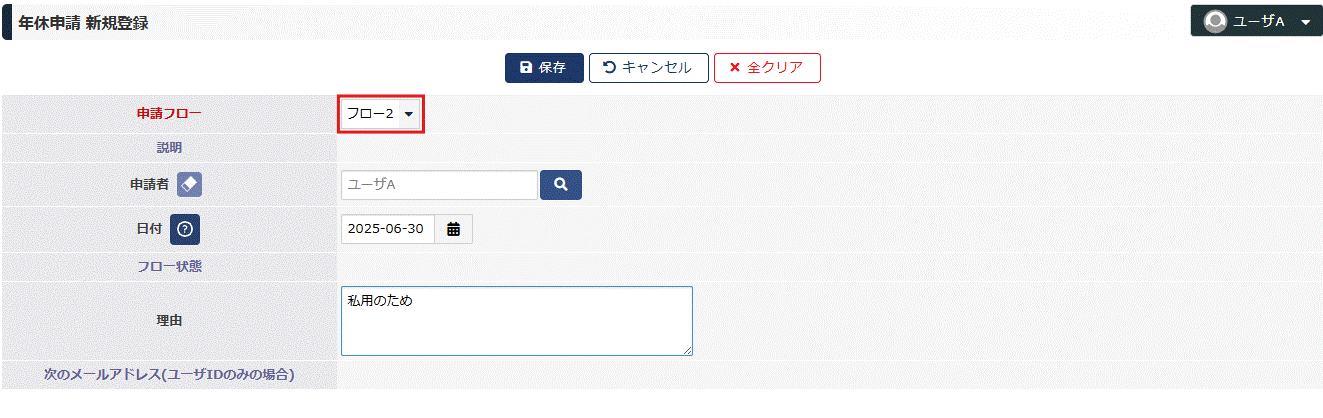Click the red X icon on 全クリア
The image size is (1323, 418).
(x=735, y=68)
